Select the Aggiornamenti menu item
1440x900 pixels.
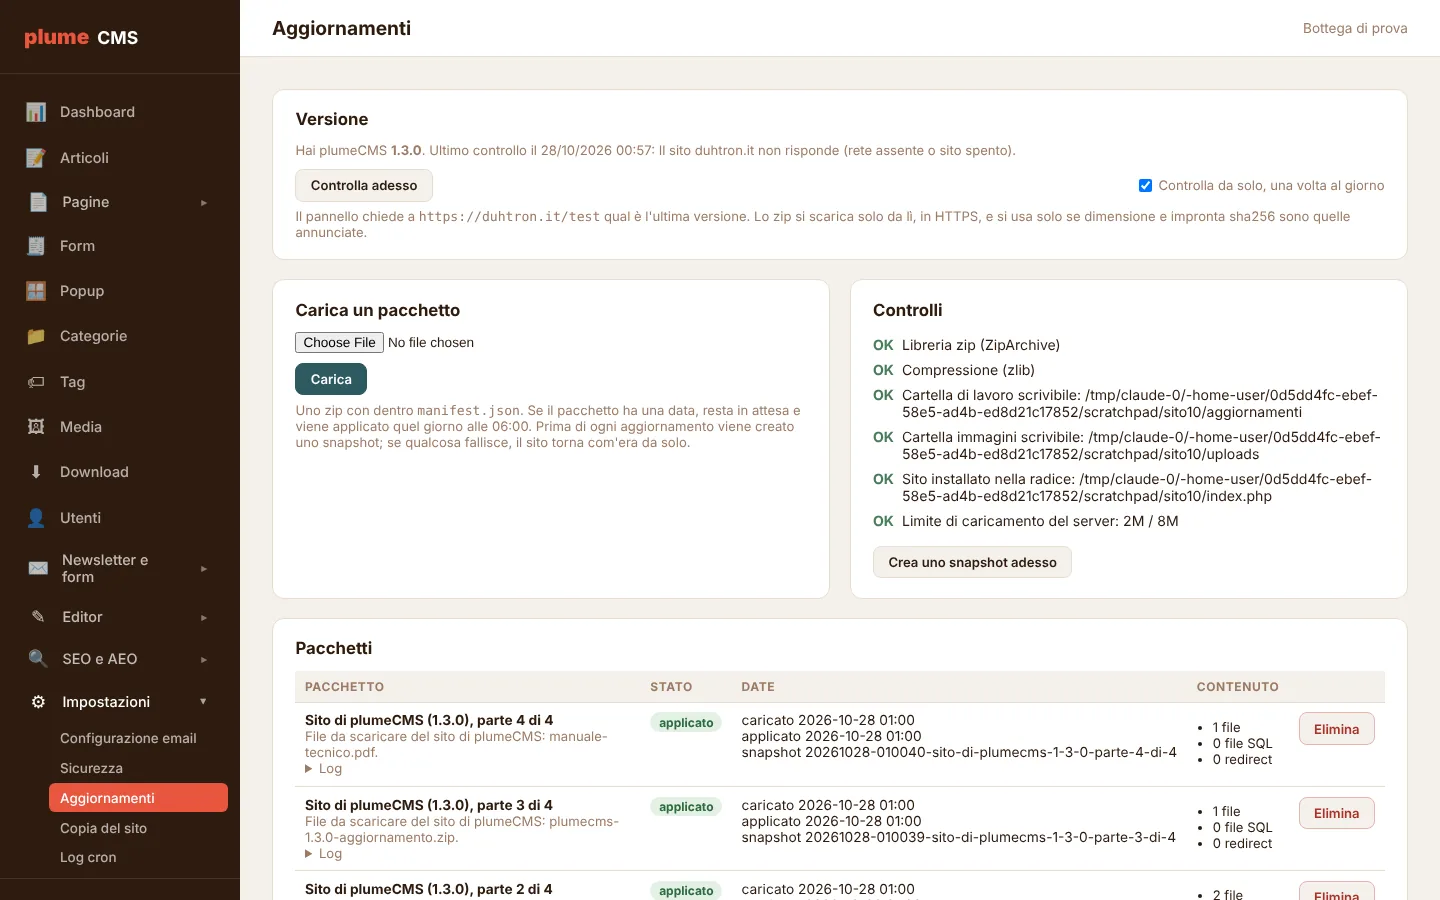pos(138,798)
